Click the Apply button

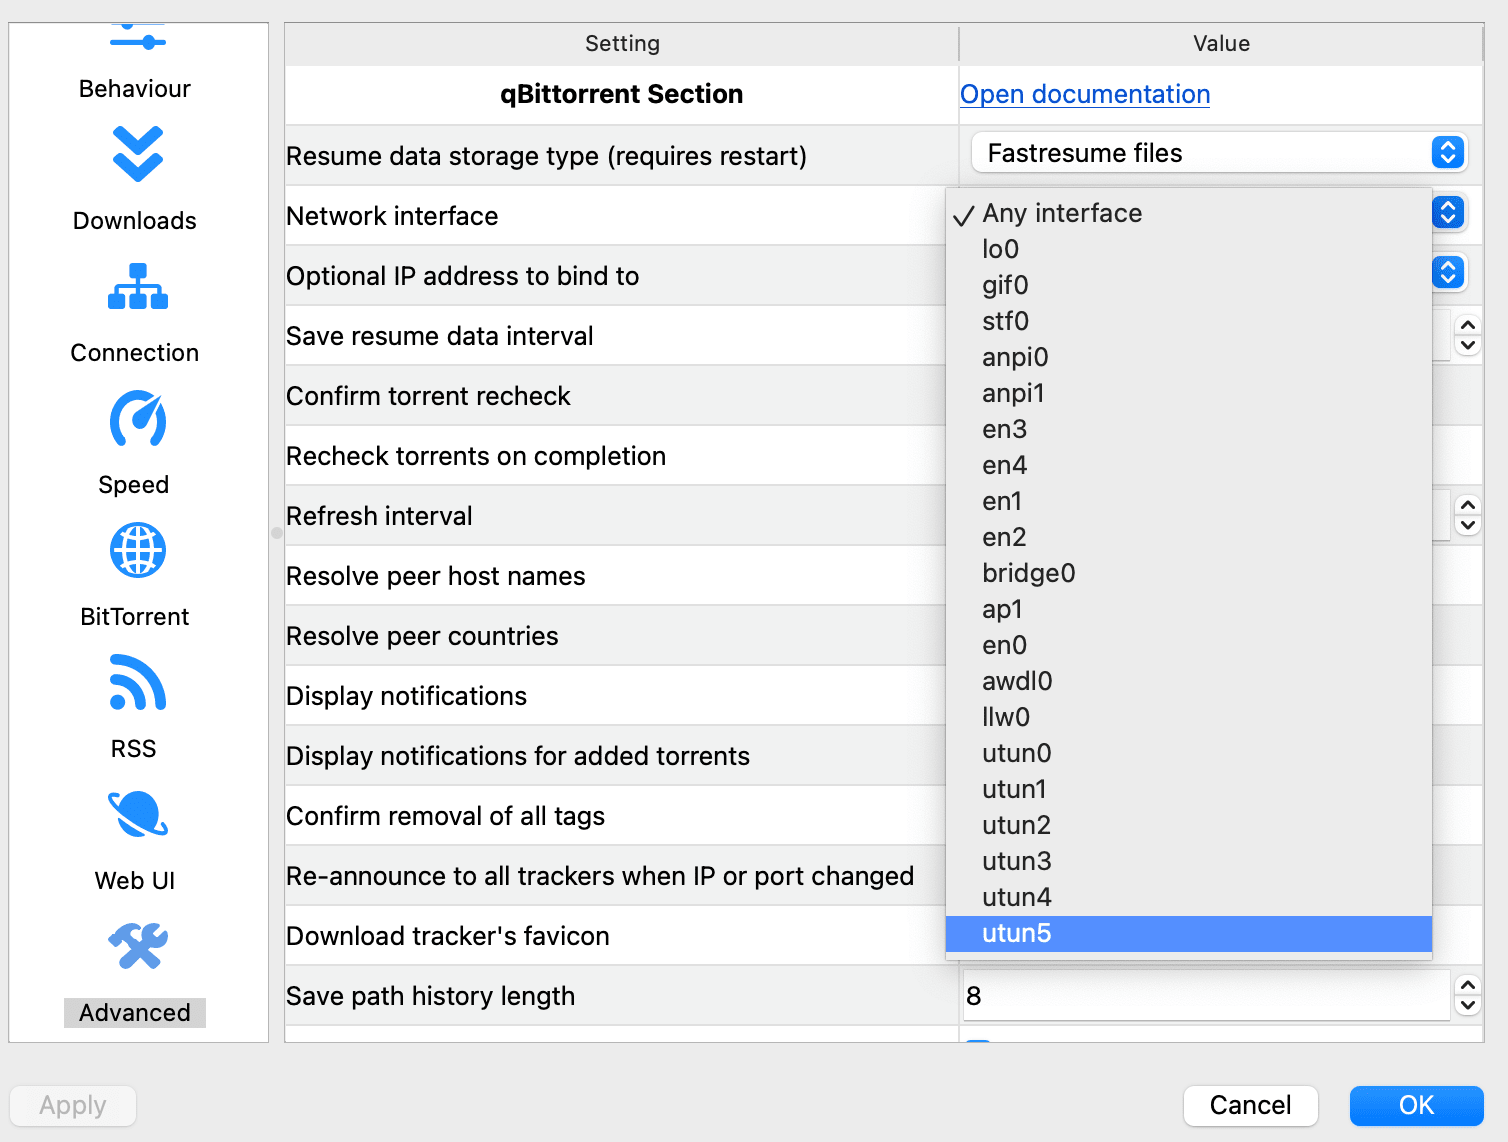tap(73, 1105)
